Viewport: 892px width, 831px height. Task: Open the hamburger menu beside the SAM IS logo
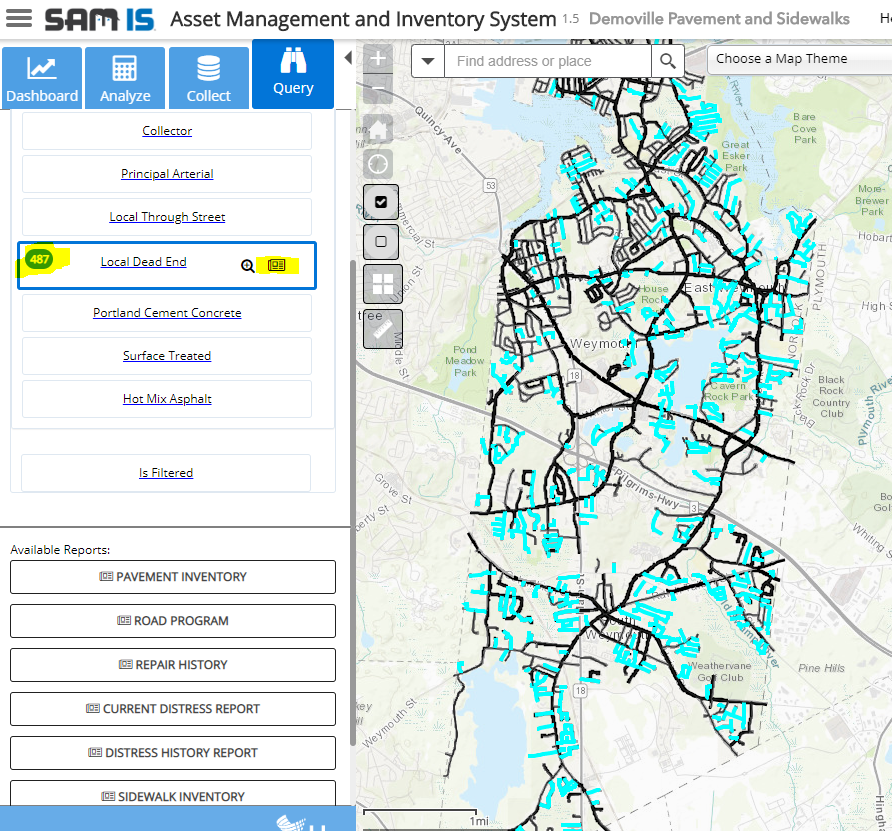click(x=19, y=19)
